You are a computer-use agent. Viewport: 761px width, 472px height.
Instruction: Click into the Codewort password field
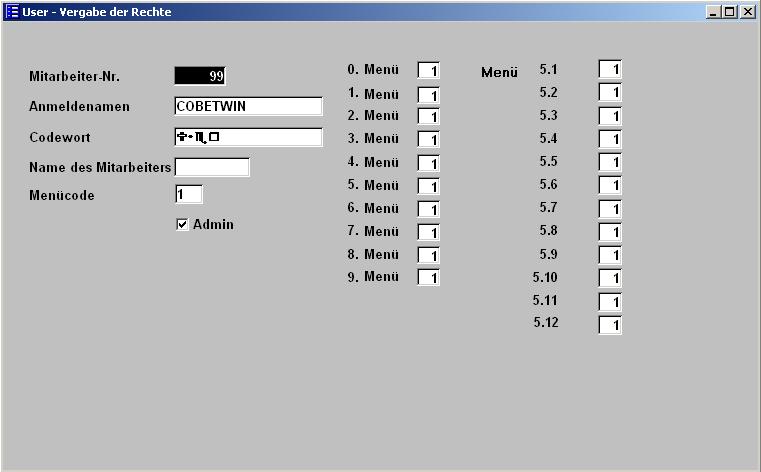248,137
